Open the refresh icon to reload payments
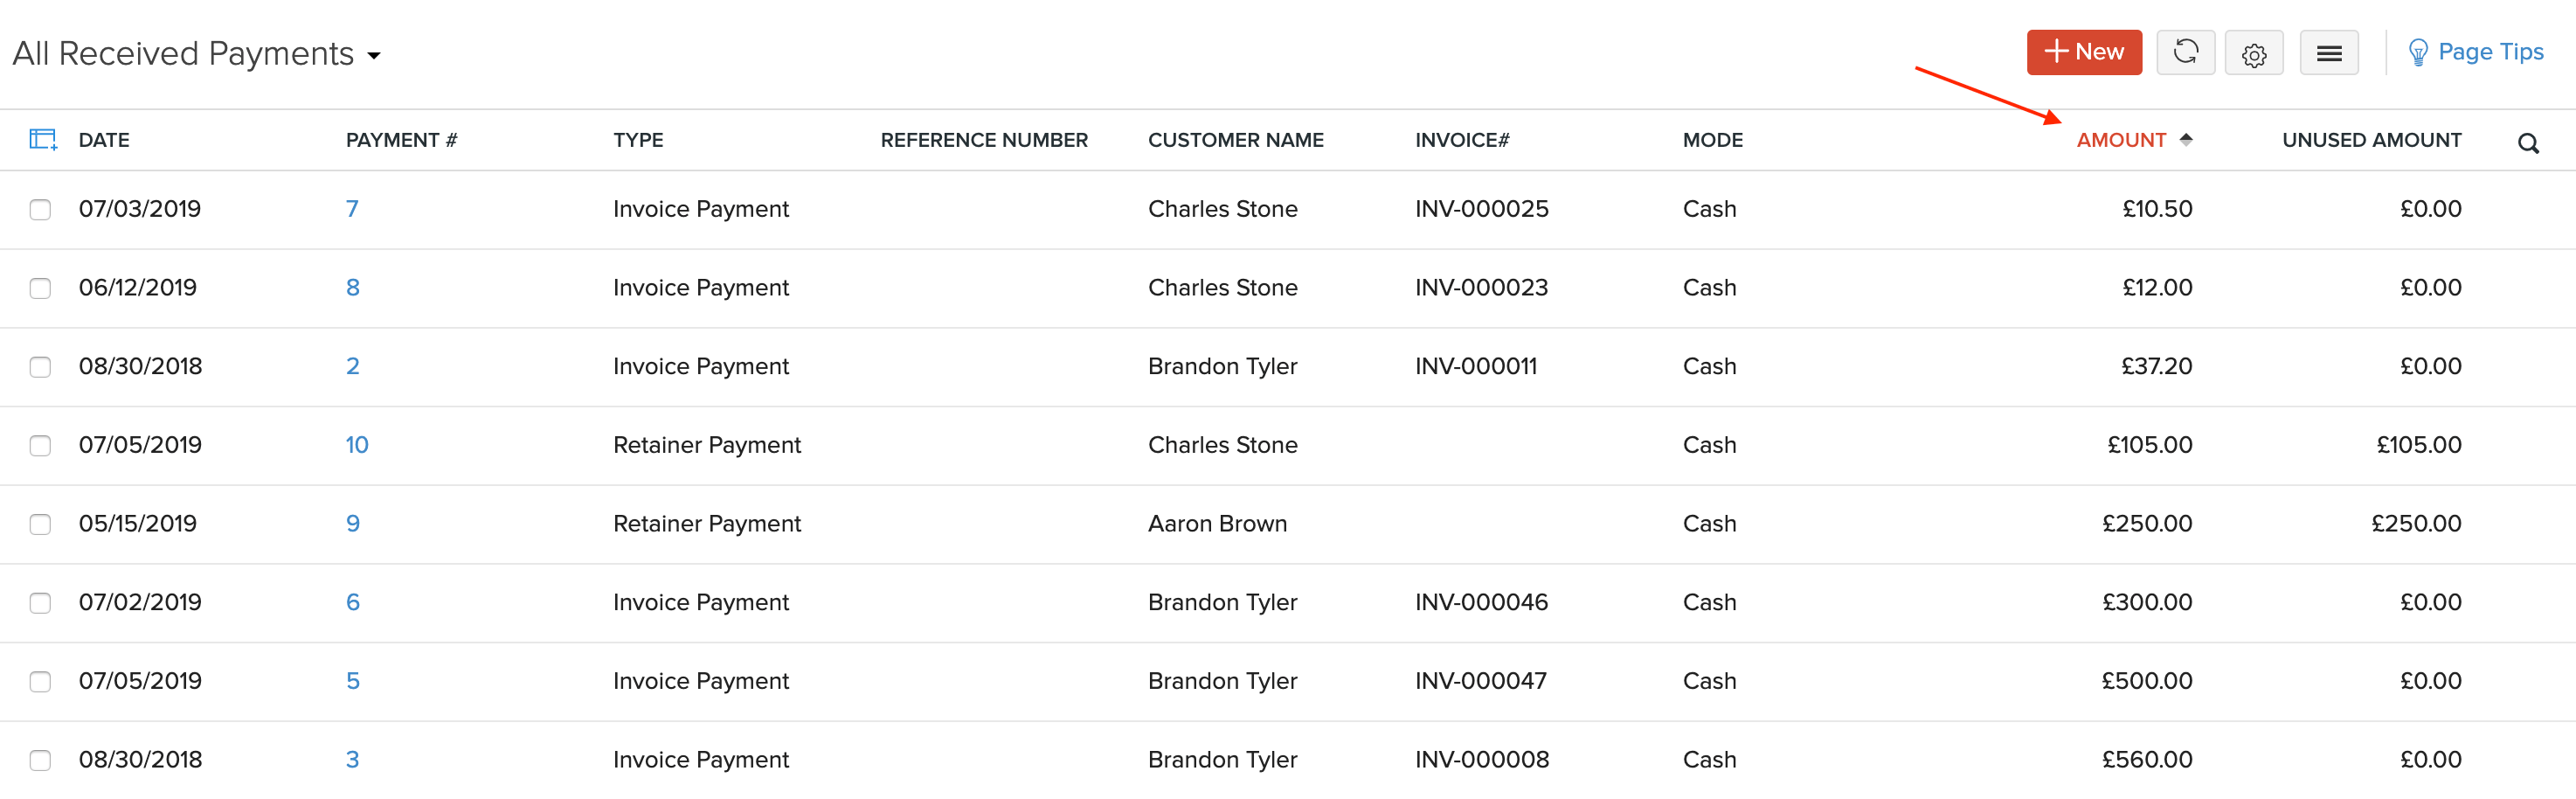The image size is (2576, 799). tap(2186, 52)
